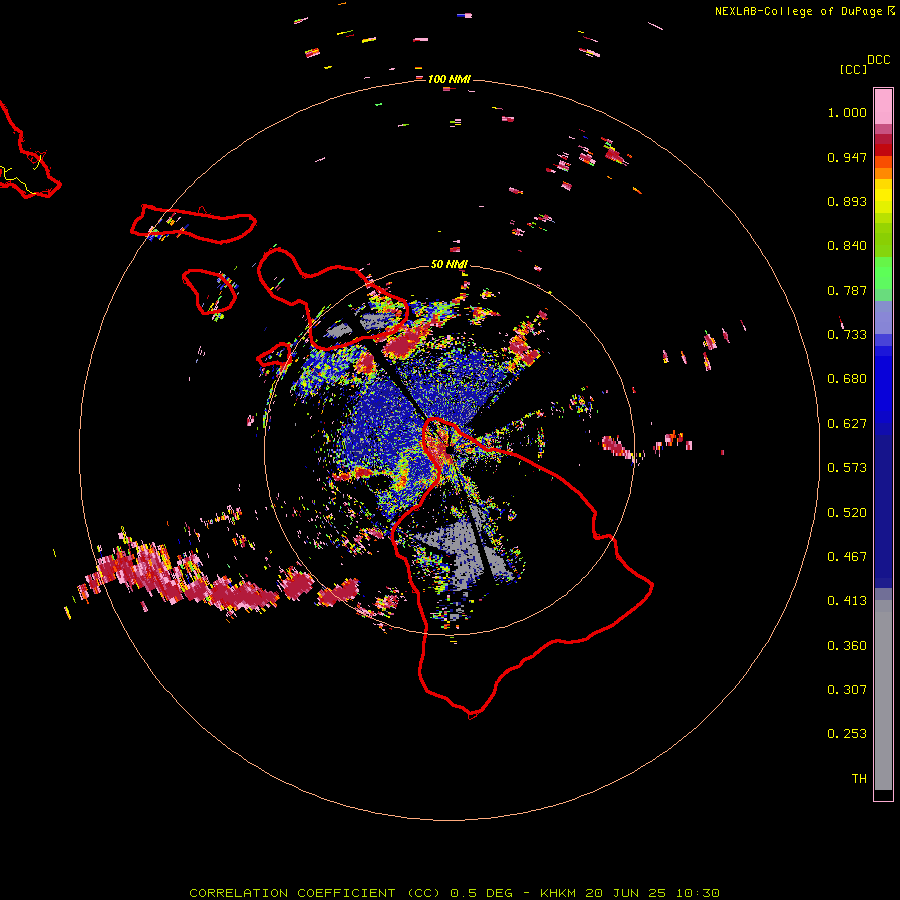This screenshot has width=900, height=900.
Task: Click the CORRELATION COEFFICIENT product title at the bottom
Action: [x=316, y=893]
